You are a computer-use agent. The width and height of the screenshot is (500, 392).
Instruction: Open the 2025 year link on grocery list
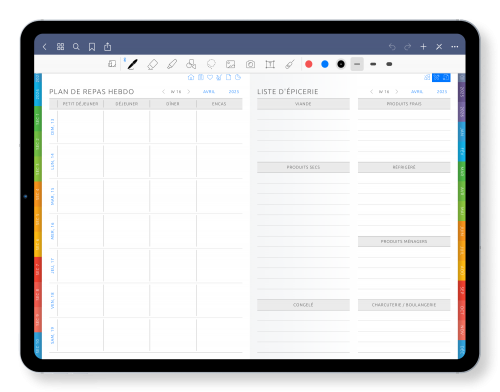[442, 91]
